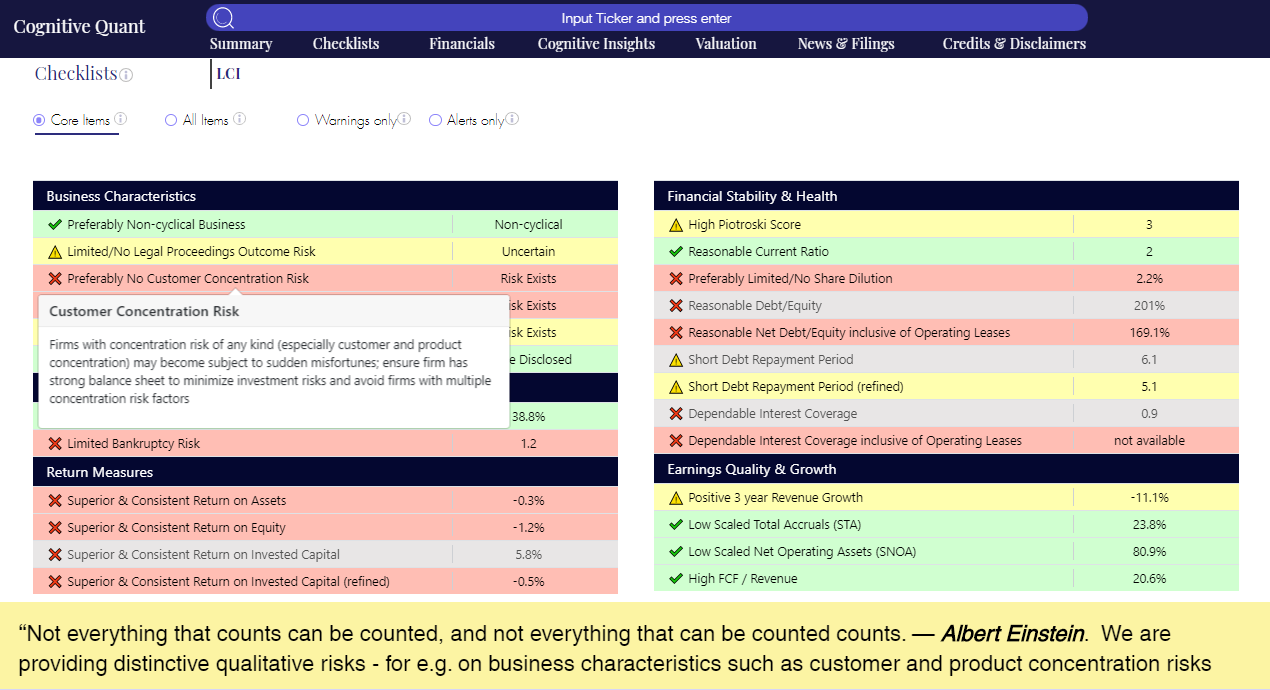Open the Cognitive Insights tab
This screenshot has height=690, width=1270.
(596, 44)
